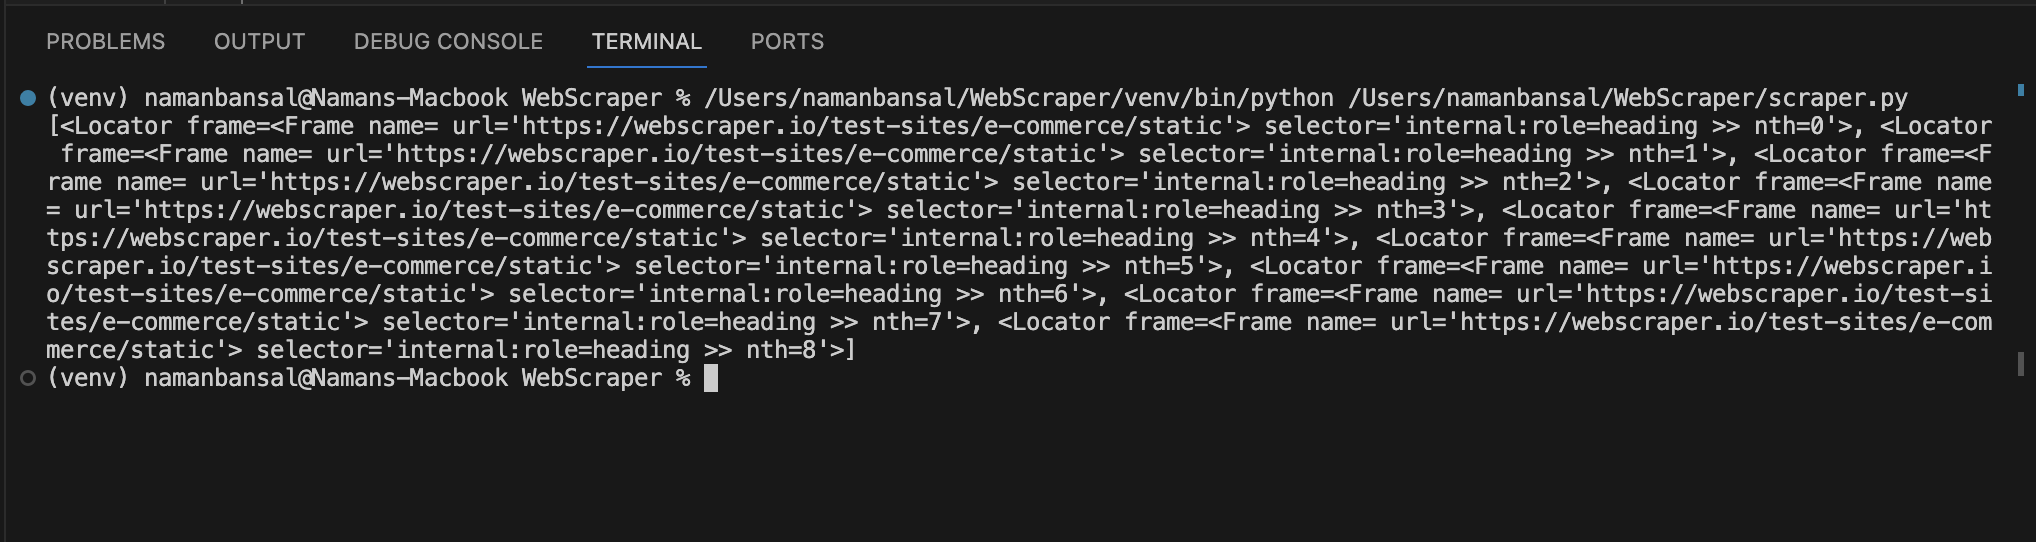
Task: Click the nth=8 text ending the output
Action: tap(780, 350)
